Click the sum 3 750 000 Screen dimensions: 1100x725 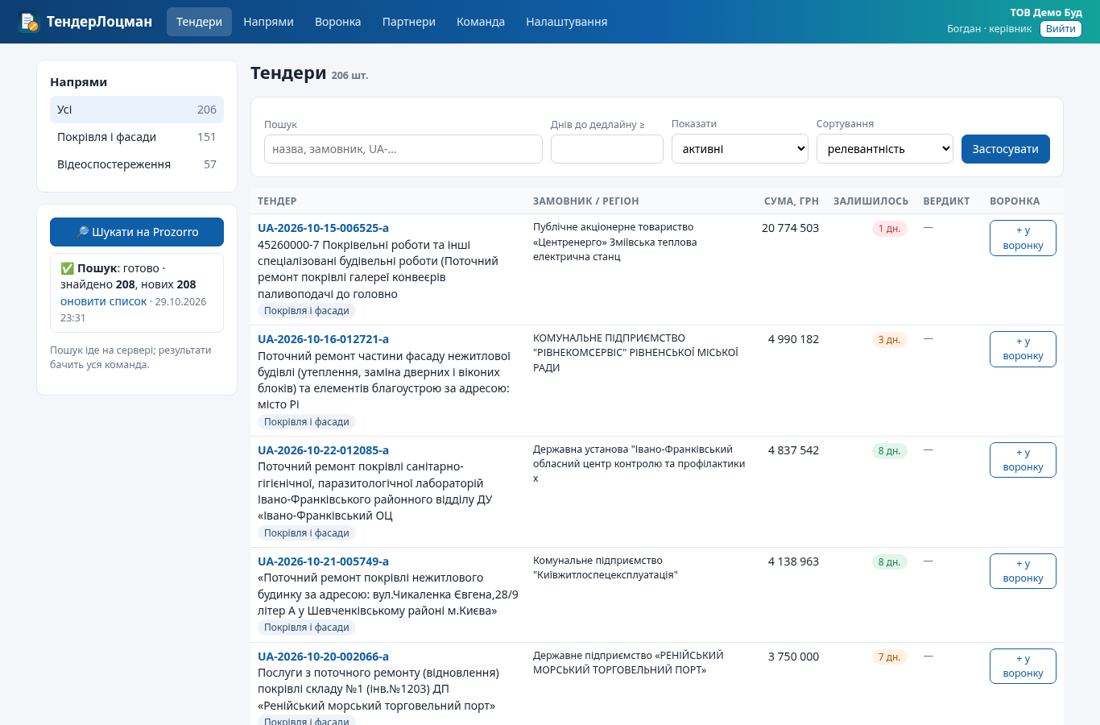pyautogui.click(x=793, y=656)
